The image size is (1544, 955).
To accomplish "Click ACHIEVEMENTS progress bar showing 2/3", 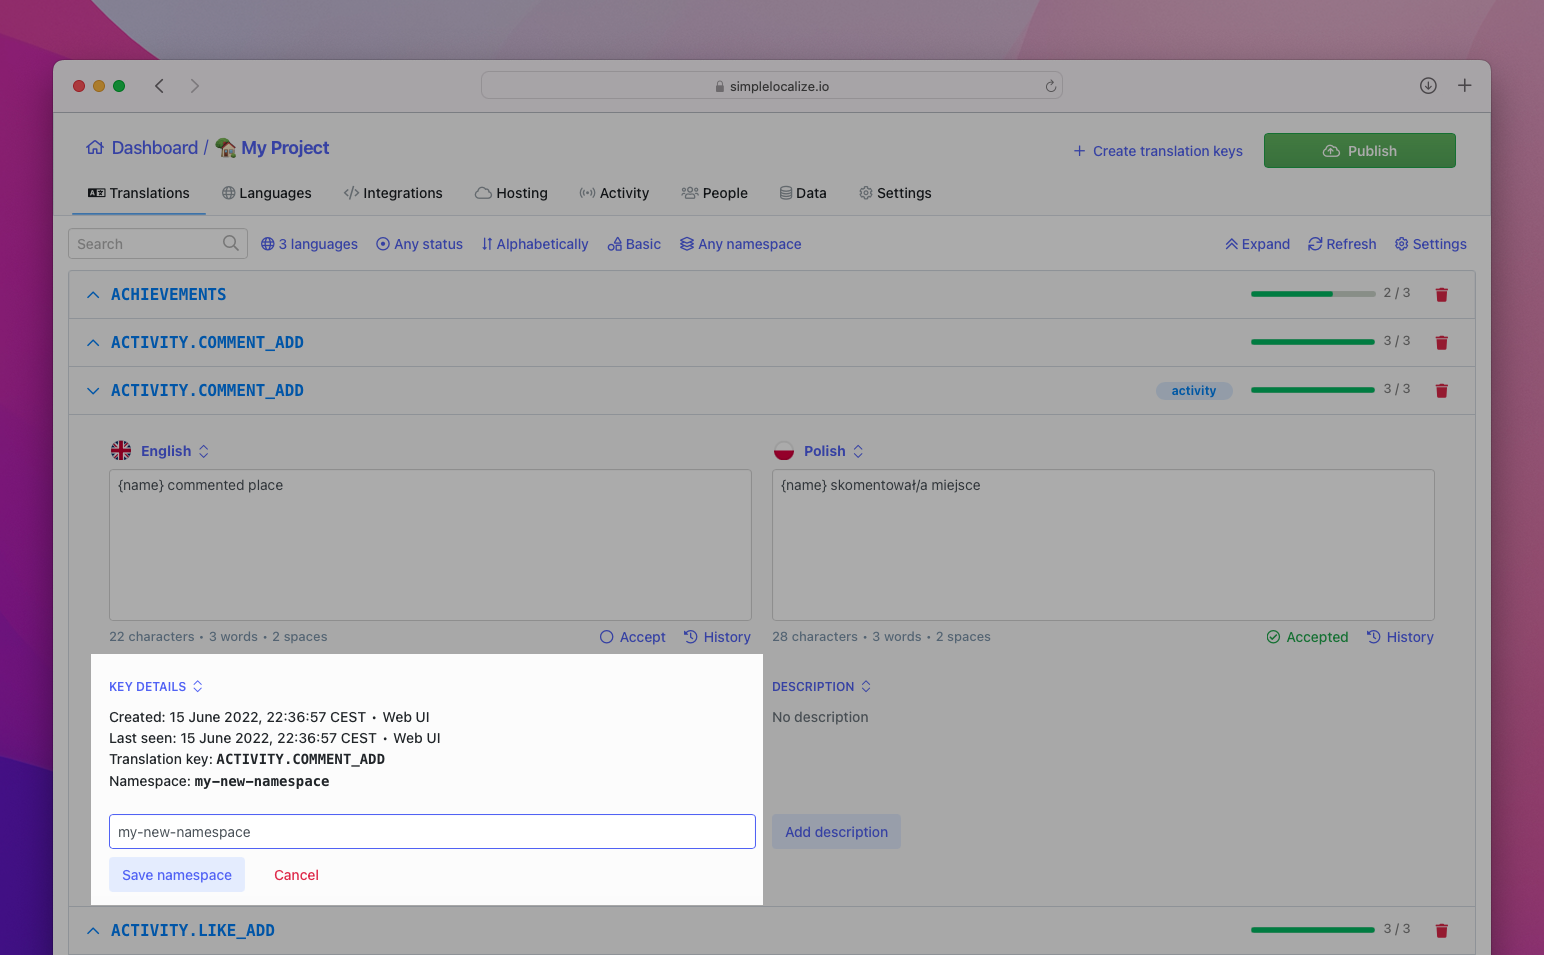I will pyautogui.click(x=1313, y=294).
